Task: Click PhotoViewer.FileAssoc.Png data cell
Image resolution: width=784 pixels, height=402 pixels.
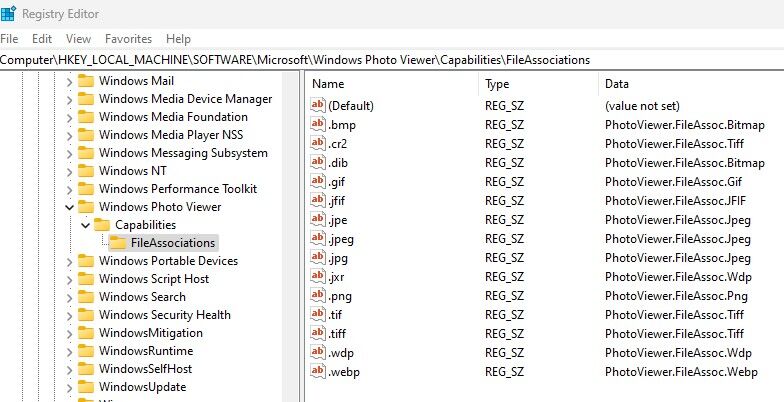Action: (x=676, y=296)
